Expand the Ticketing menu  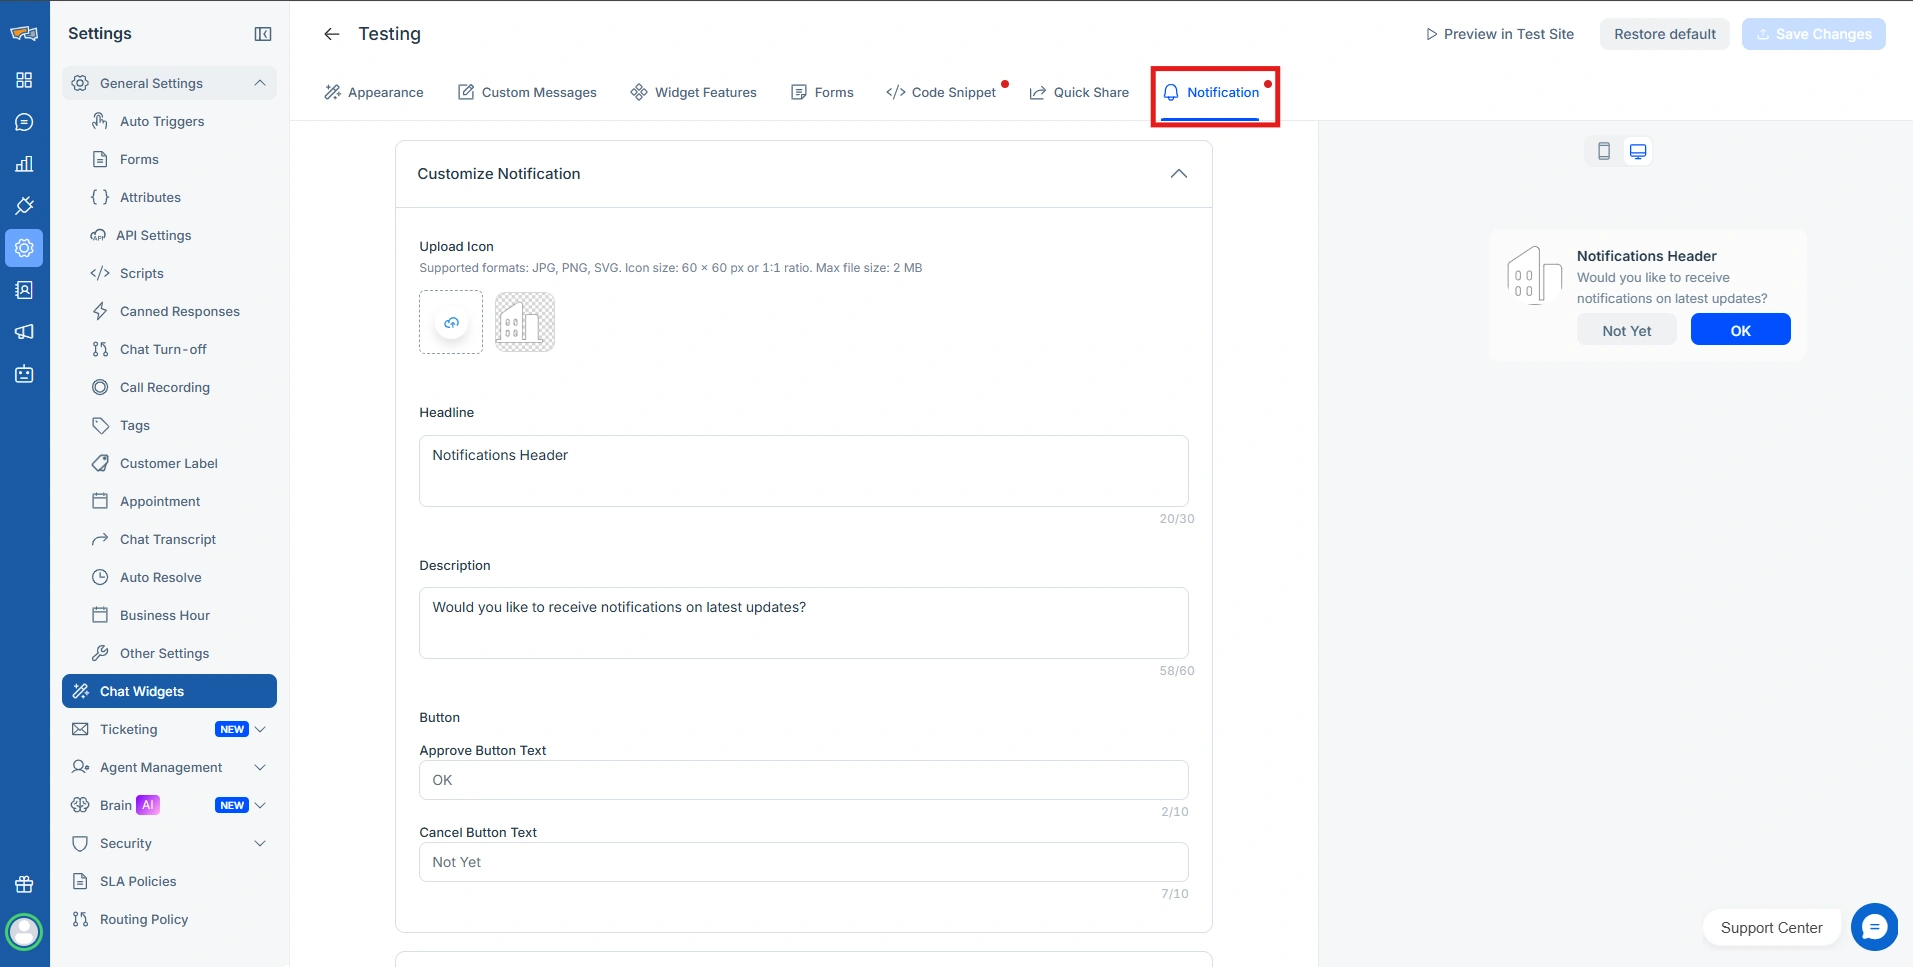coord(260,729)
